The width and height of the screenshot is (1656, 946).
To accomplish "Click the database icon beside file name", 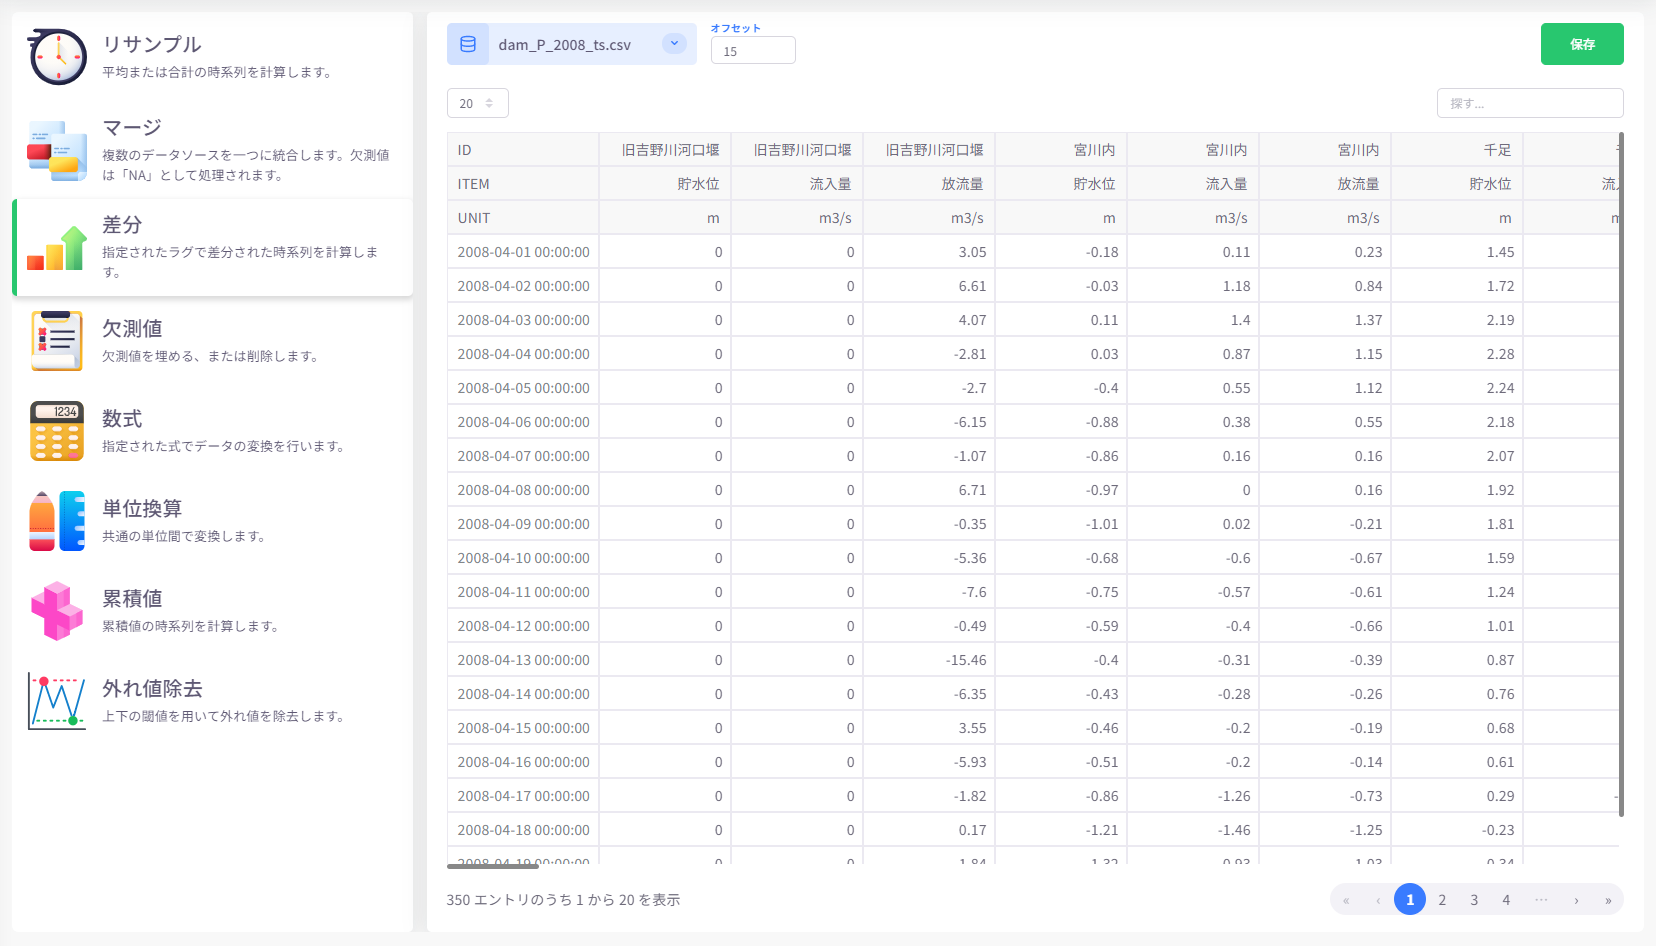I will (468, 44).
